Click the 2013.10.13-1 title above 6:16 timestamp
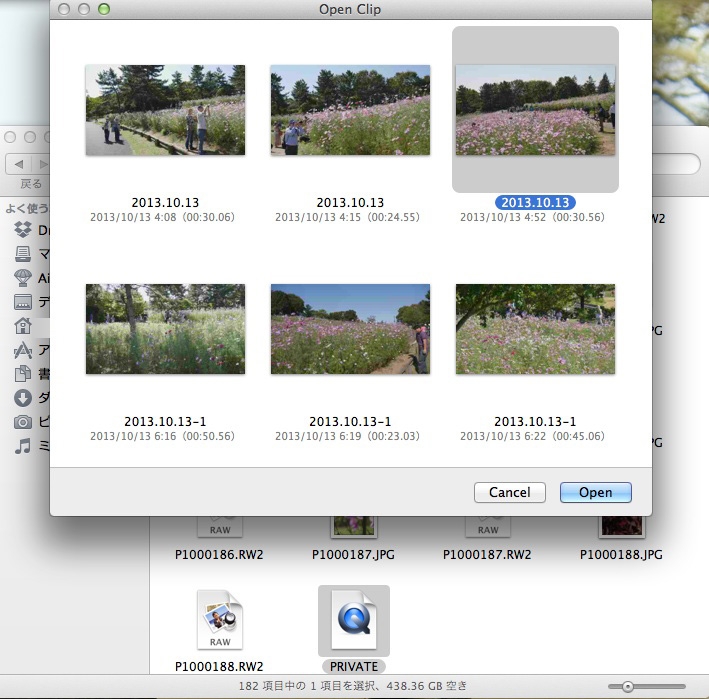 (x=165, y=421)
